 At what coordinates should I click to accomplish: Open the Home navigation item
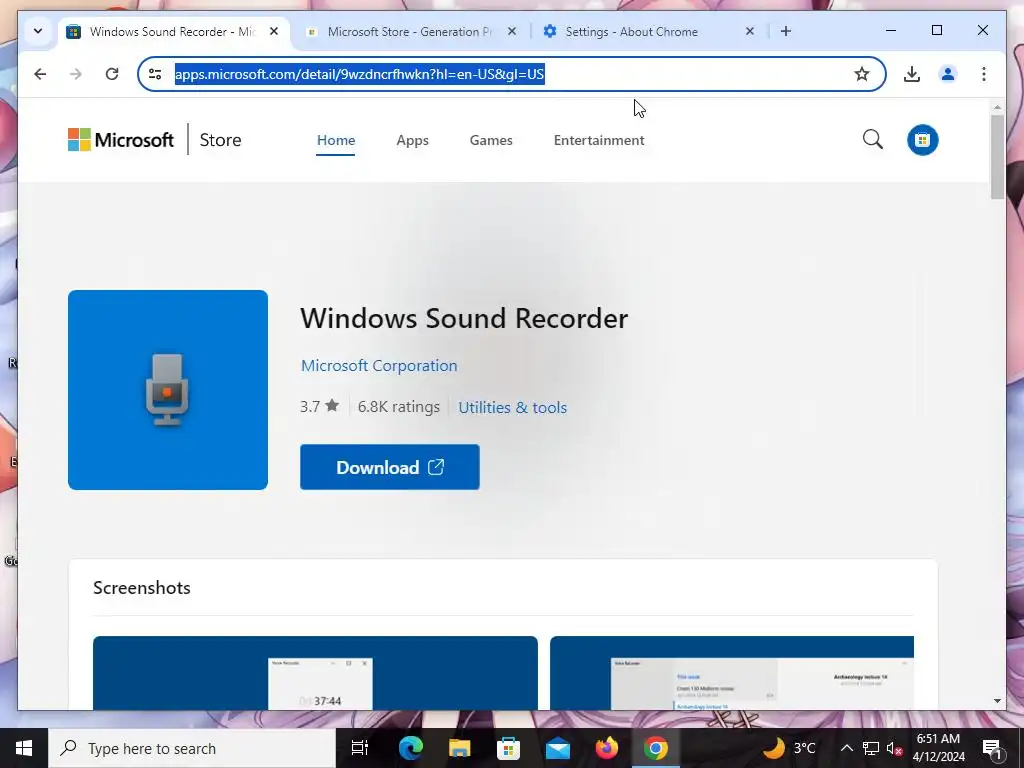pos(336,140)
